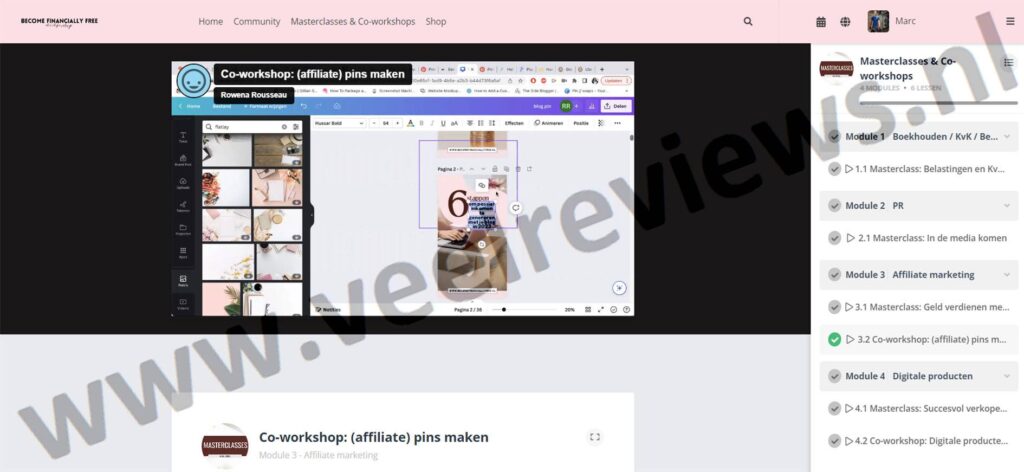This screenshot has width=1024, height=472.
Task: Click the play icon of lesson 2.1
Action: click(850, 238)
